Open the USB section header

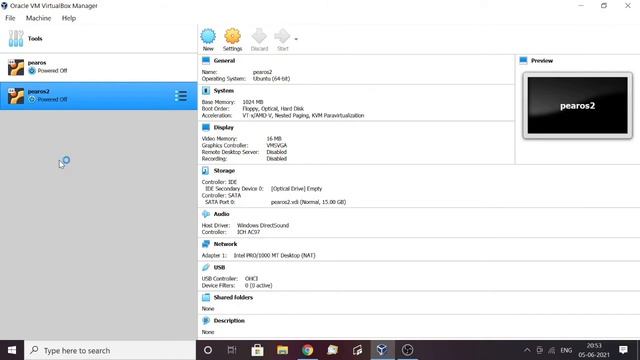point(219,267)
